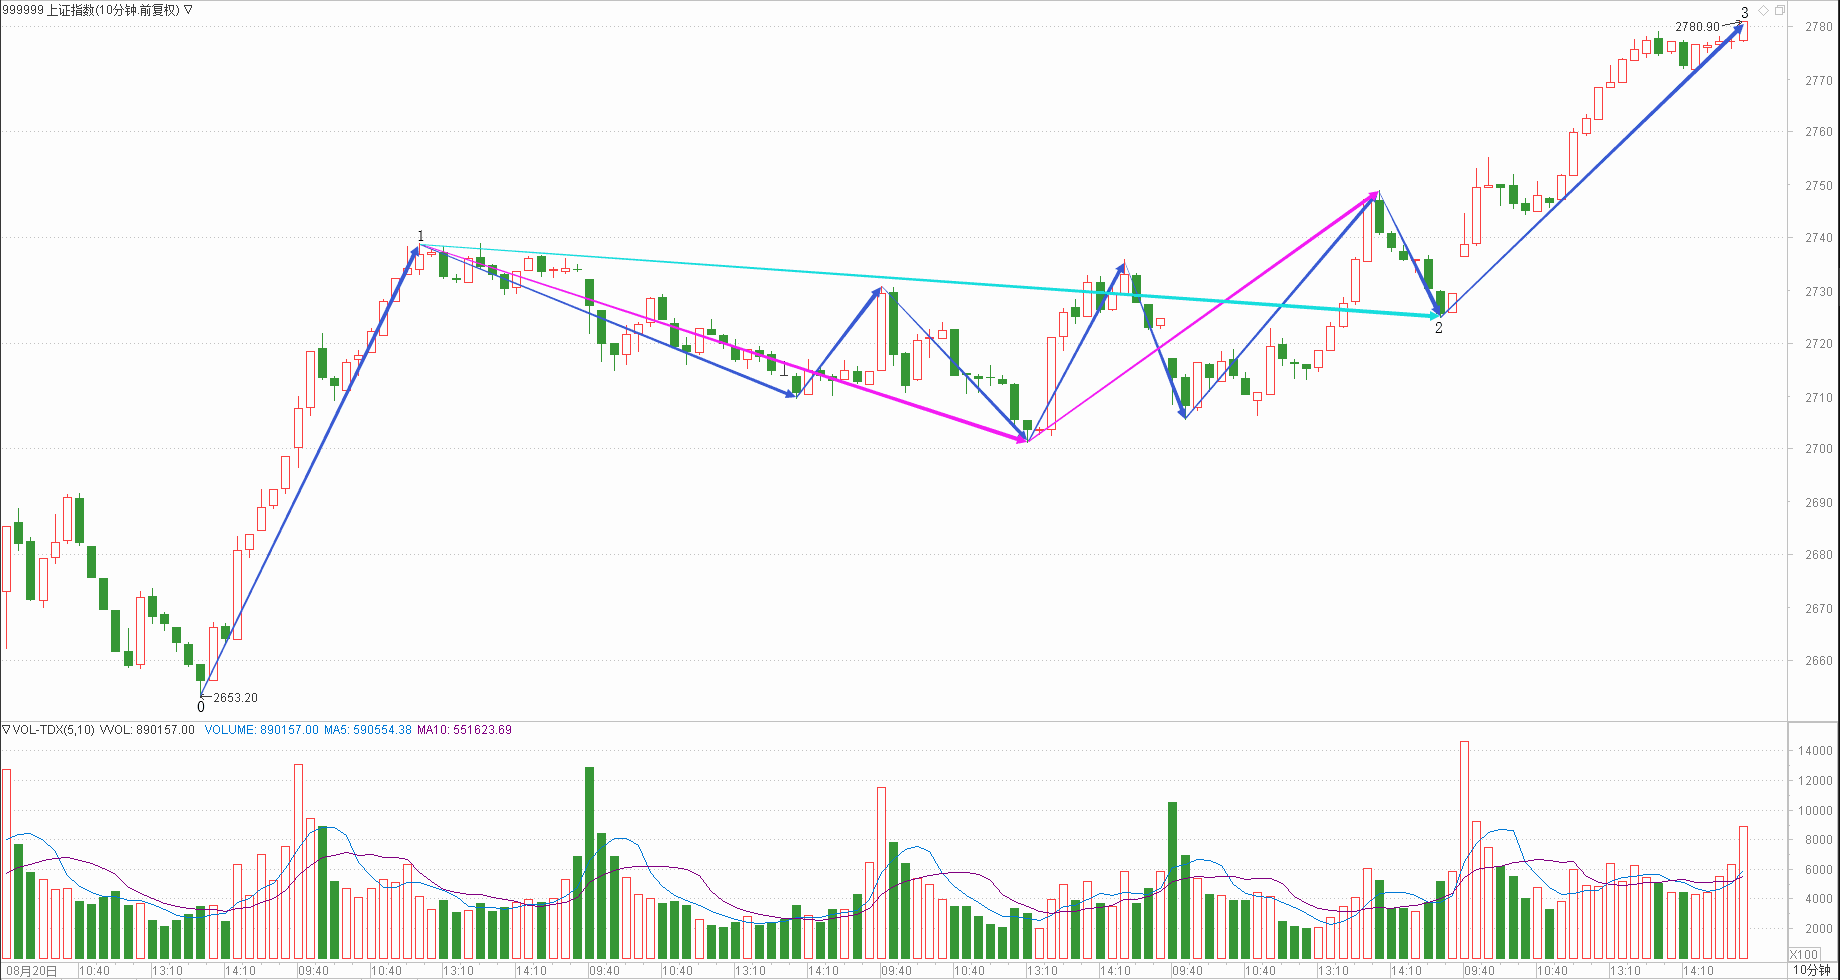Screen dimensions: 1840x980
Task: Open the 10分钟 period selector
Action: [x=1811, y=970]
